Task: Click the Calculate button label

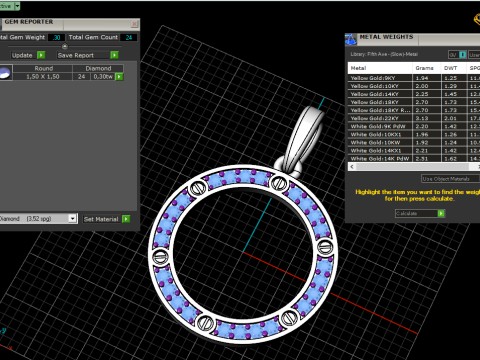Action: pos(406,213)
